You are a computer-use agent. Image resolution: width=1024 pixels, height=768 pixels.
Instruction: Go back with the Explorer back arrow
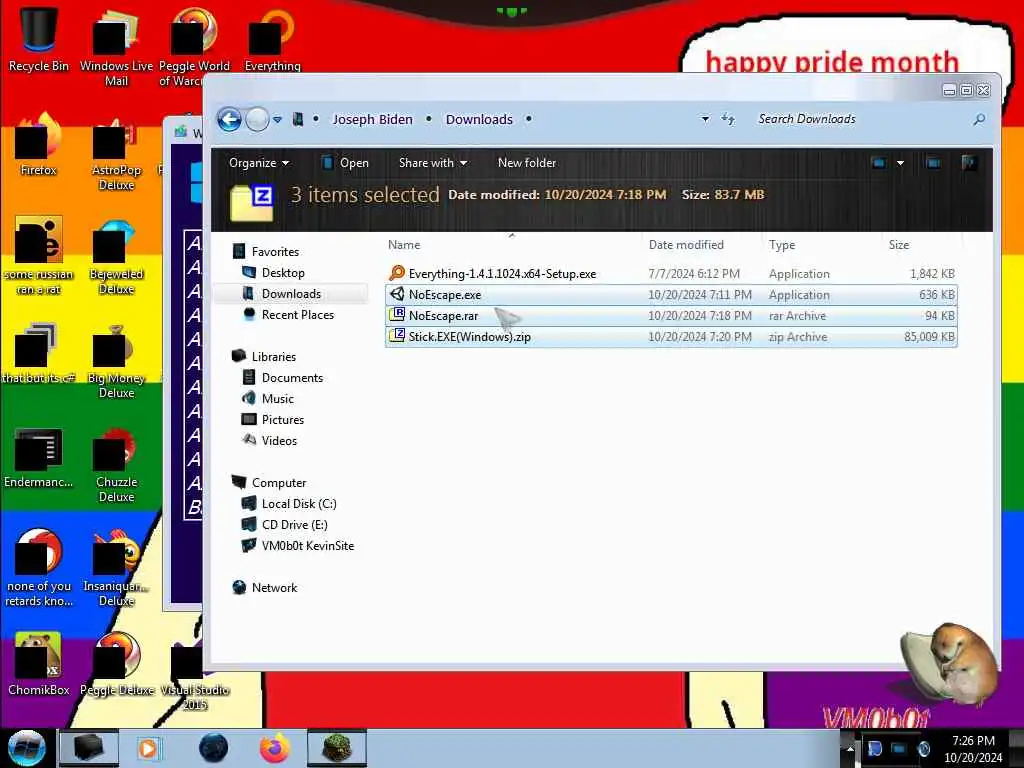pos(230,120)
